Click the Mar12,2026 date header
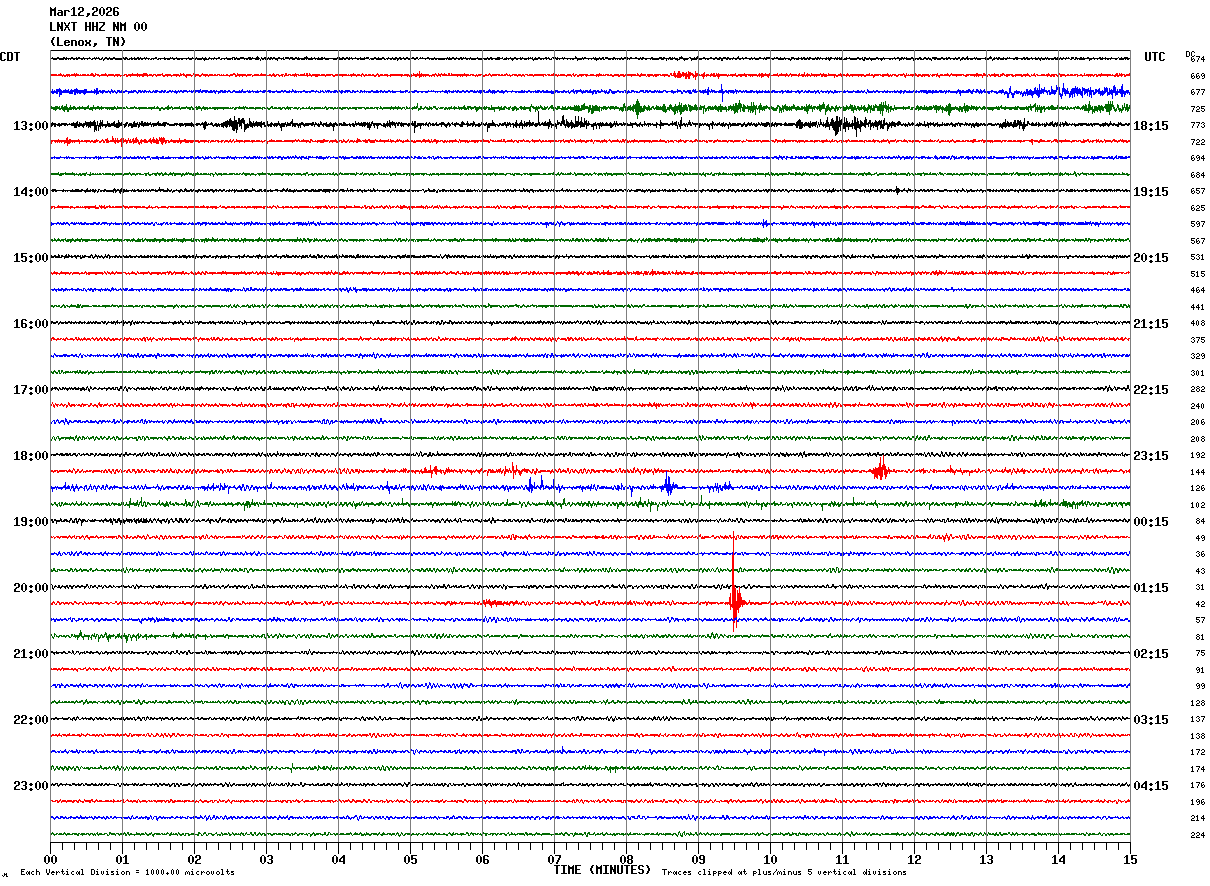Image resolution: width=1210 pixels, height=886 pixels. [x=84, y=12]
